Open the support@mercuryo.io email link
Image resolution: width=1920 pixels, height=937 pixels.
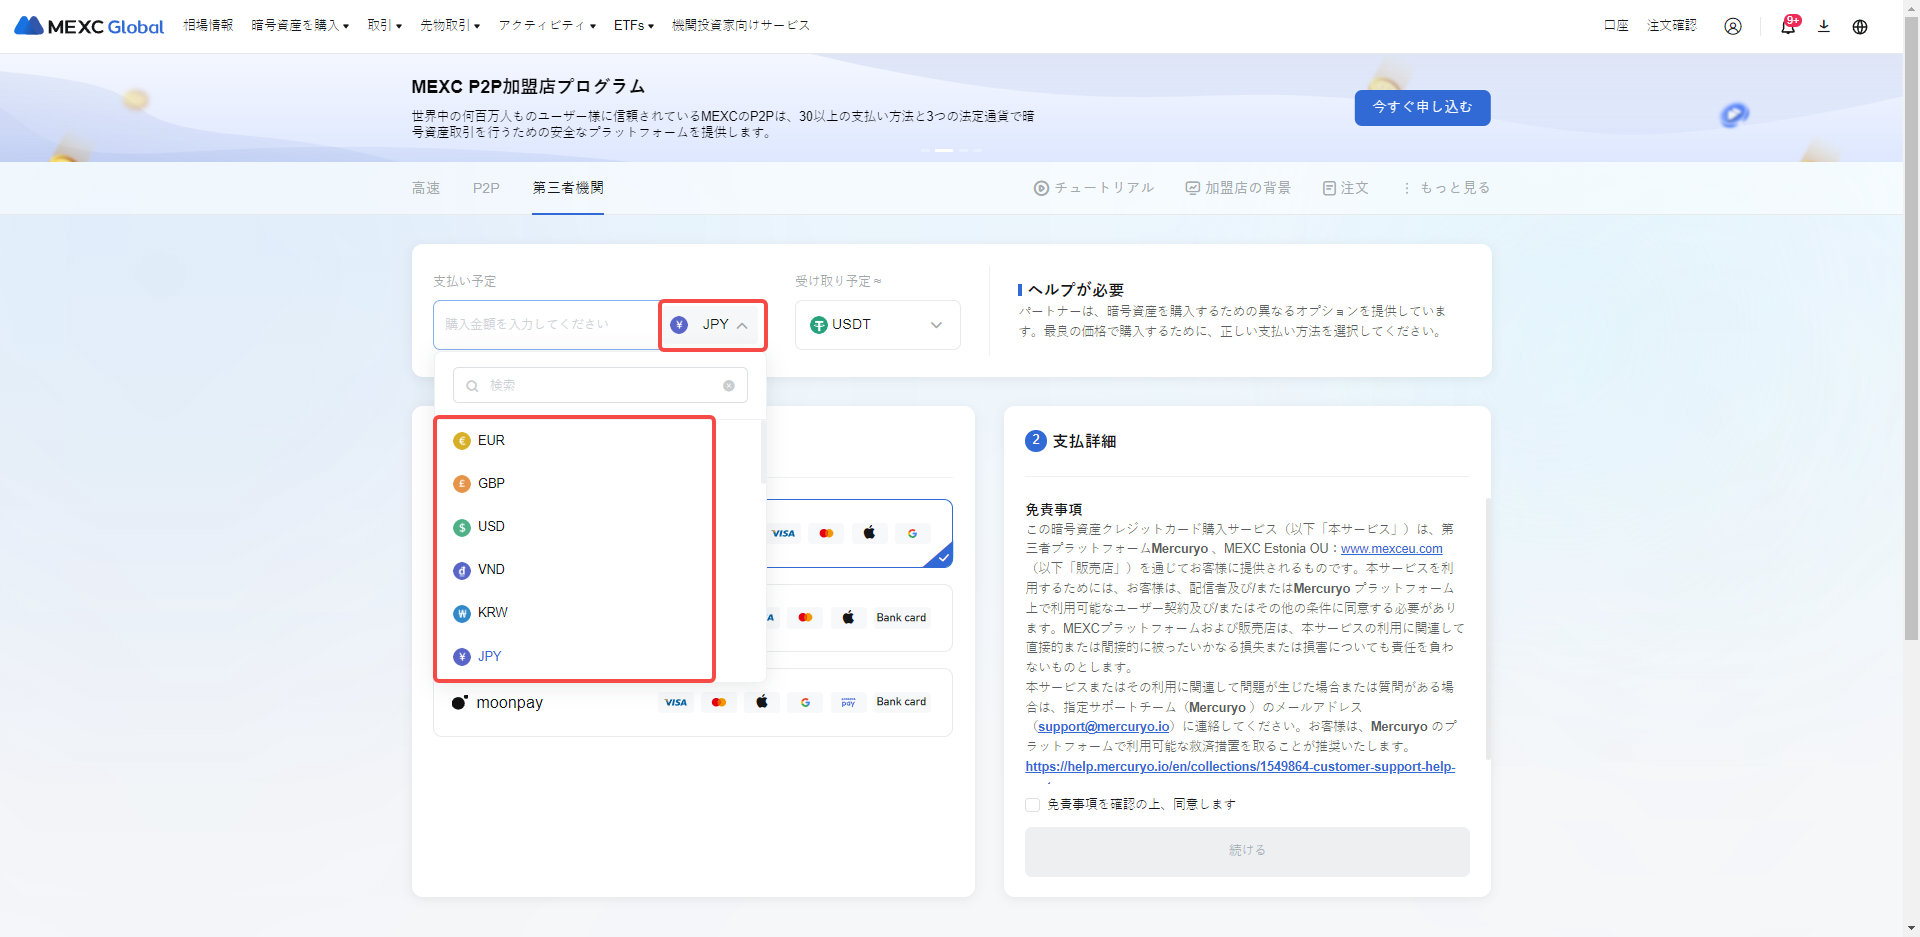[x=1103, y=727]
